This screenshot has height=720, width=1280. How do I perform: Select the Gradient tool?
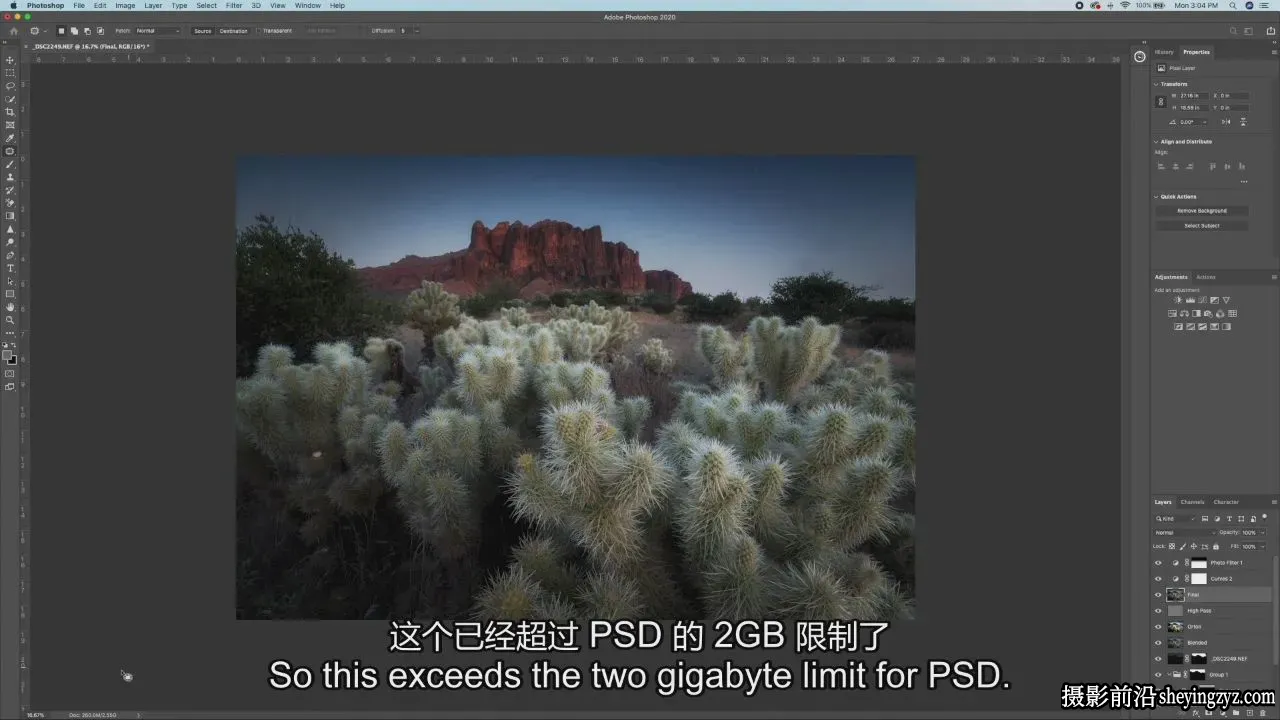coord(10,216)
